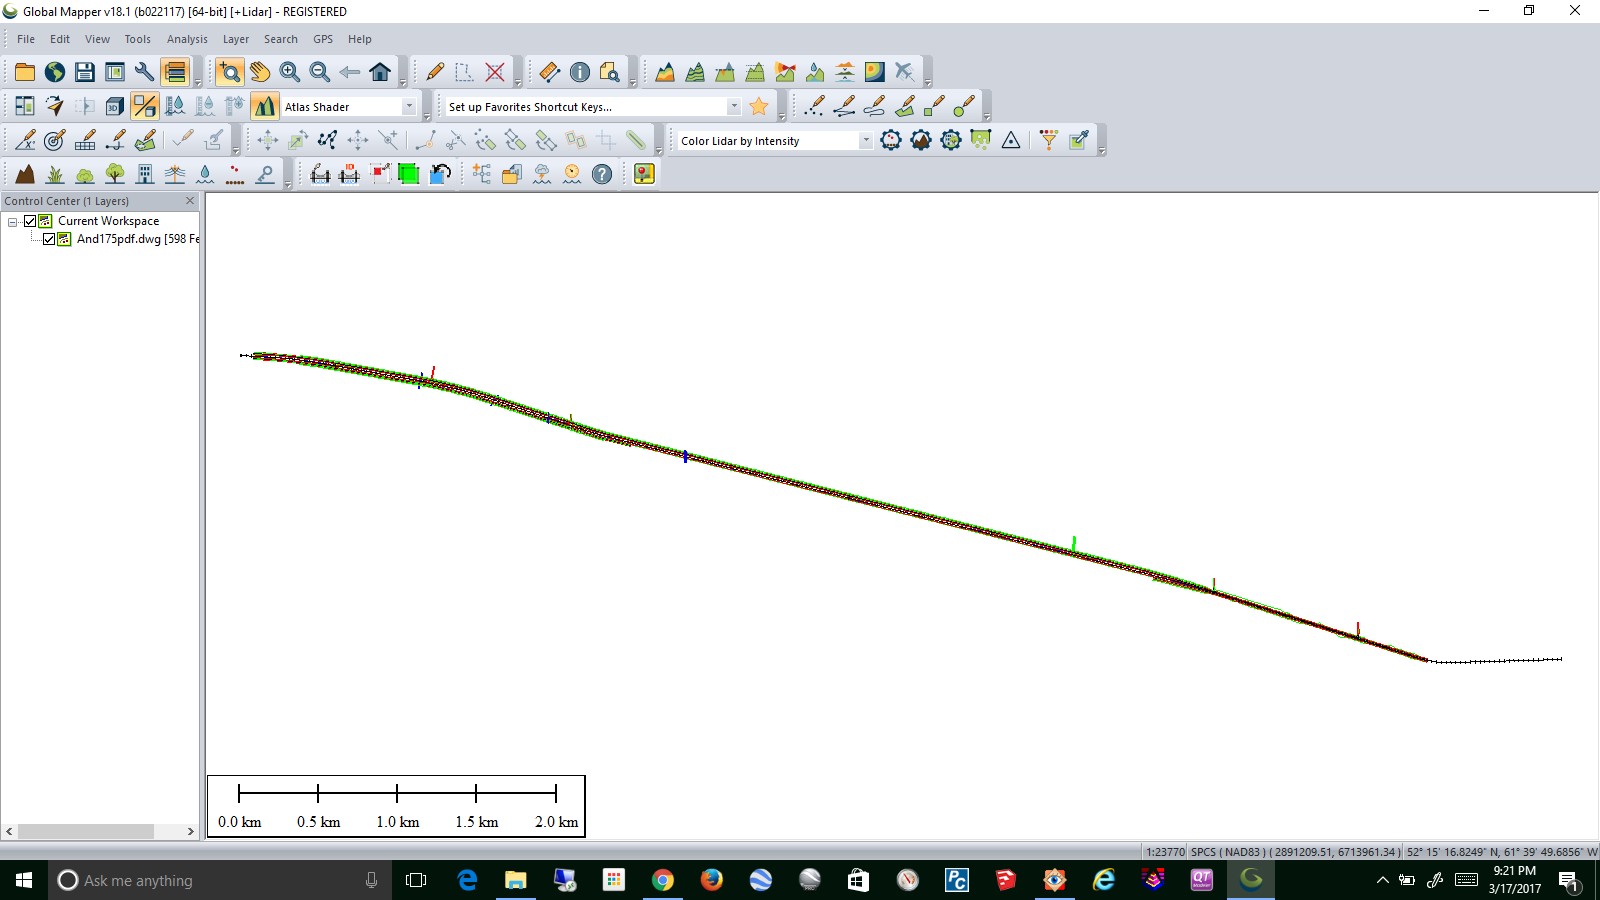Viewport: 1600px width, 900px height.
Task: Open the Edit menu
Action: coord(60,39)
